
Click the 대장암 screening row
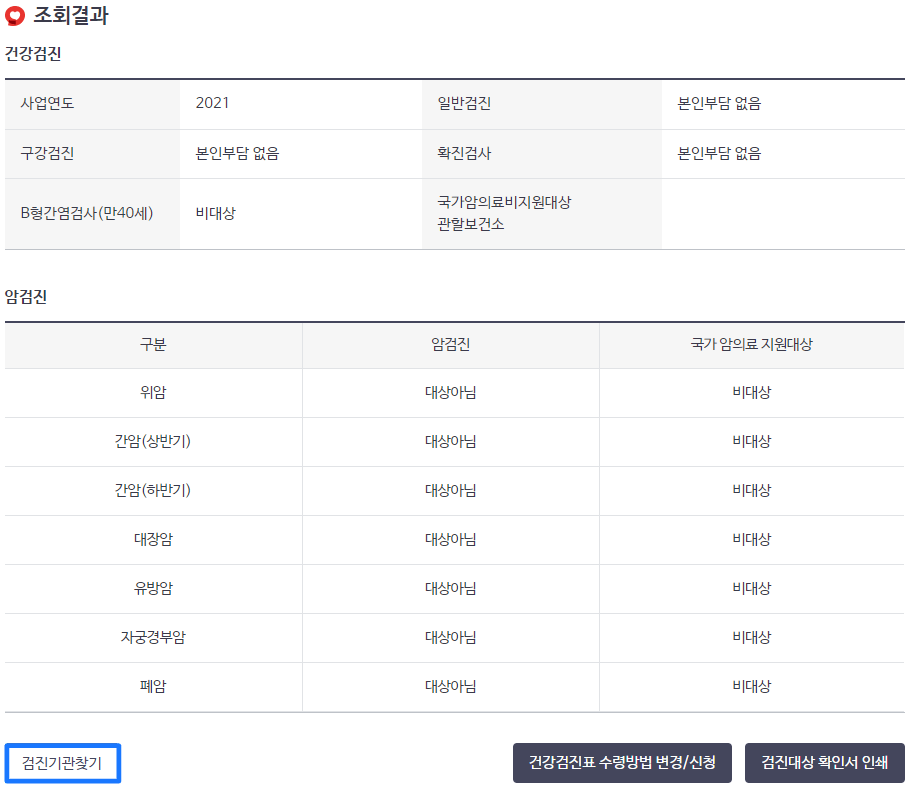151,540
